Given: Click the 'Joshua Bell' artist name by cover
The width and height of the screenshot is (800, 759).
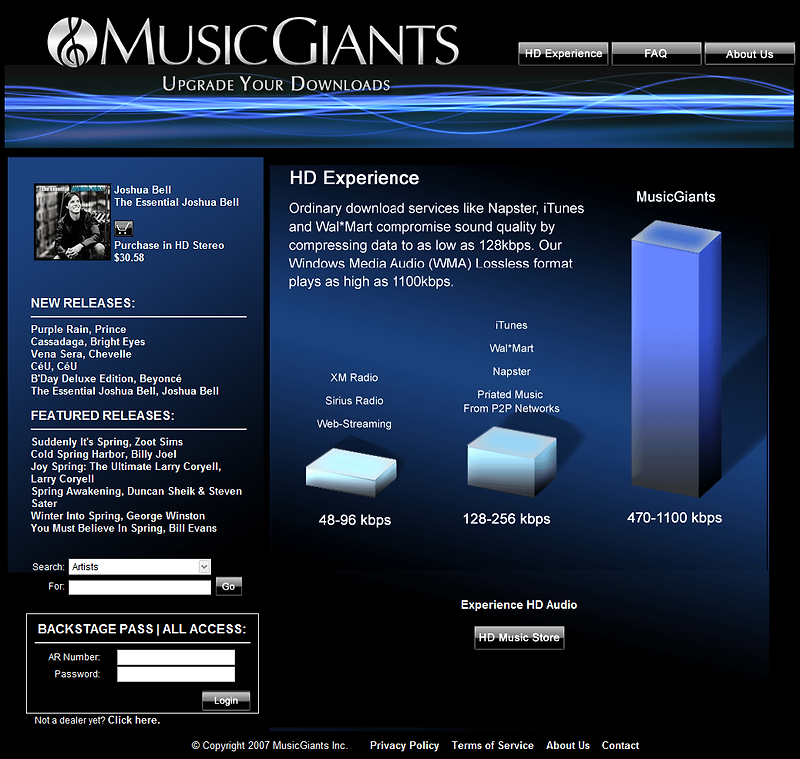Looking at the screenshot, I should click(143, 190).
